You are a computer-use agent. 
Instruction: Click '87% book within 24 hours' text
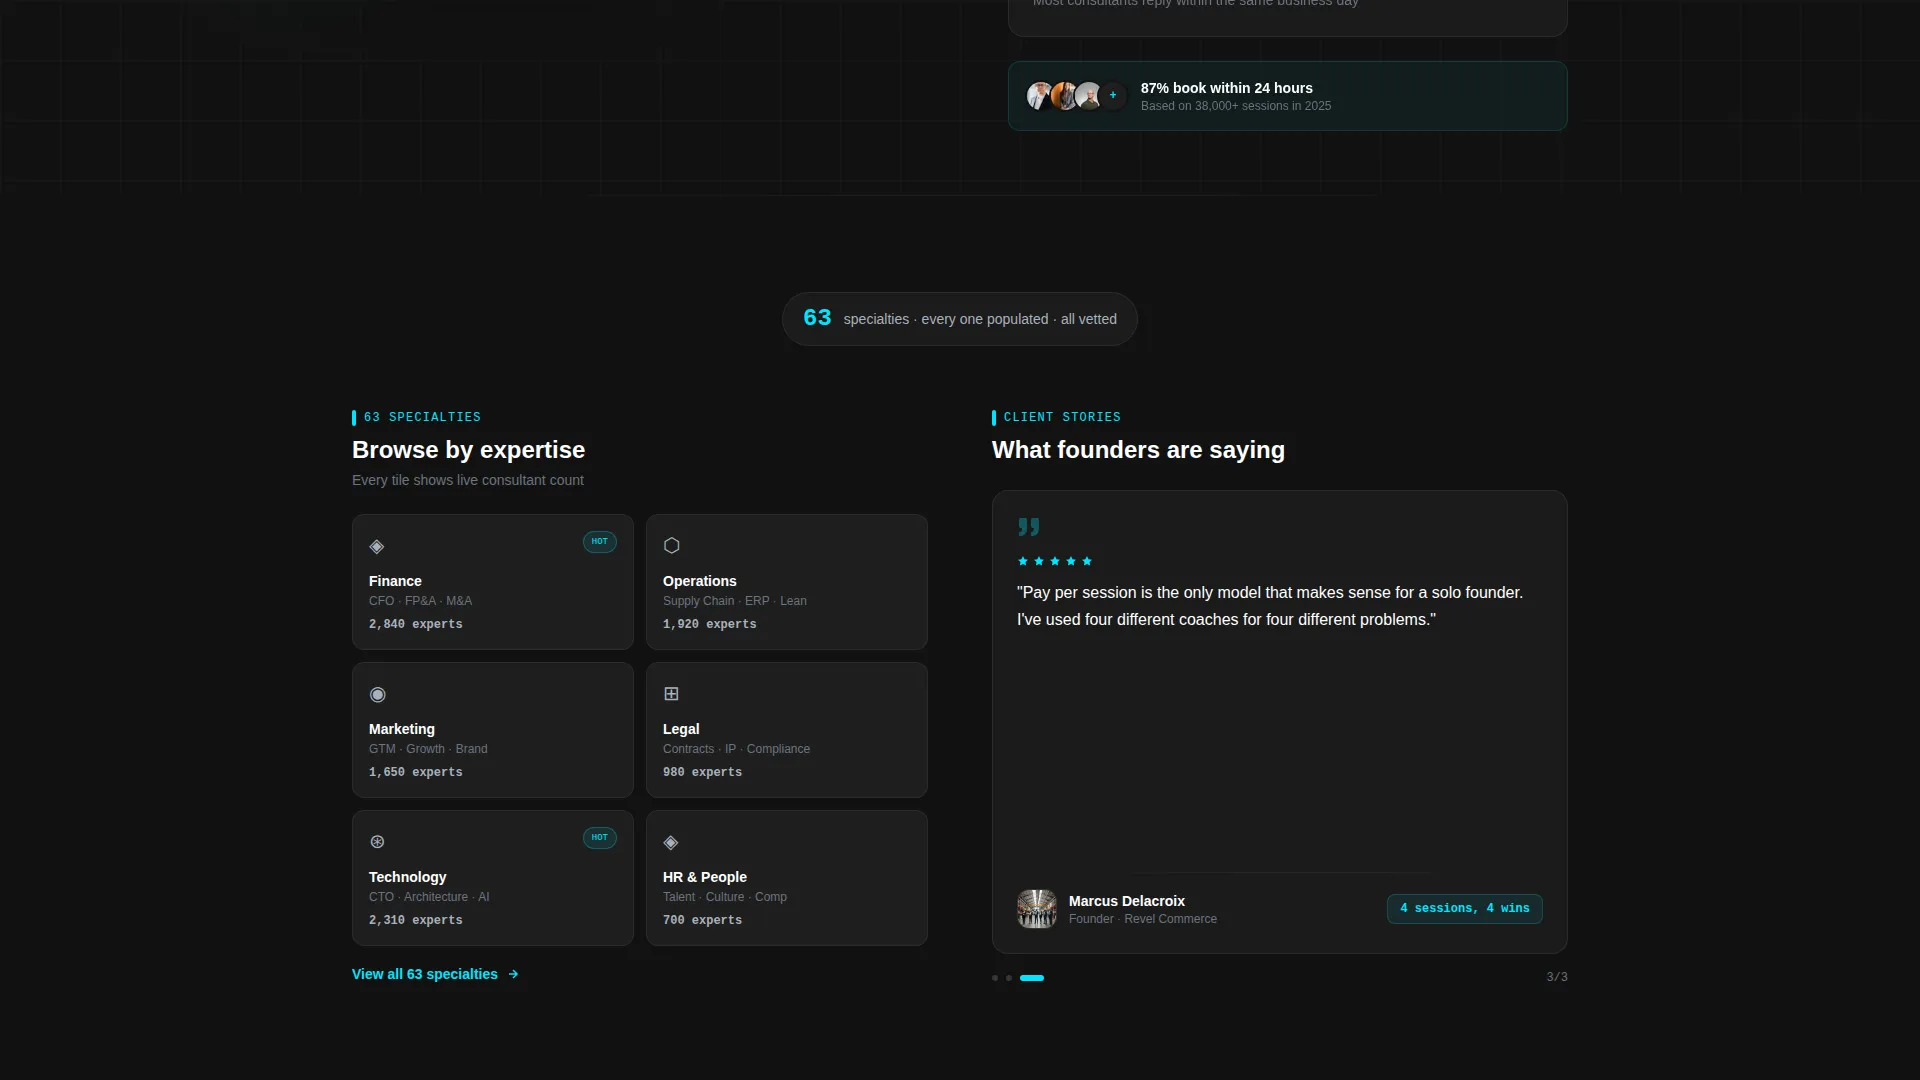pyautogui.click(x=1227, y=88)
